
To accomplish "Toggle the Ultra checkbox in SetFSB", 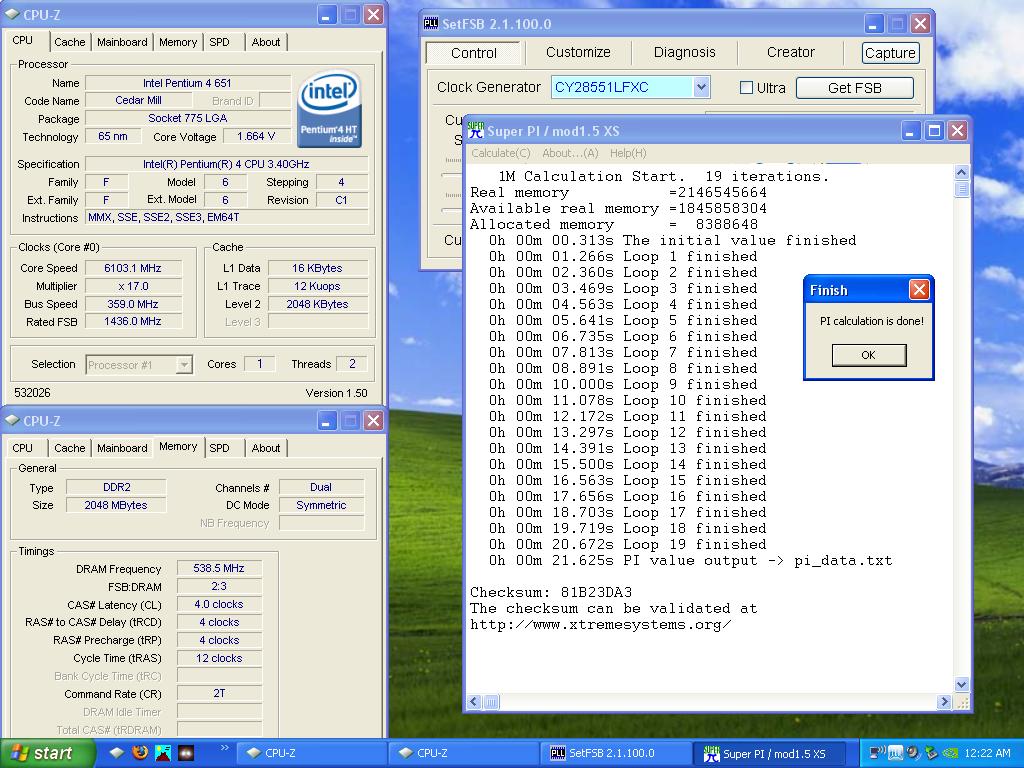I will pos(746,88).
